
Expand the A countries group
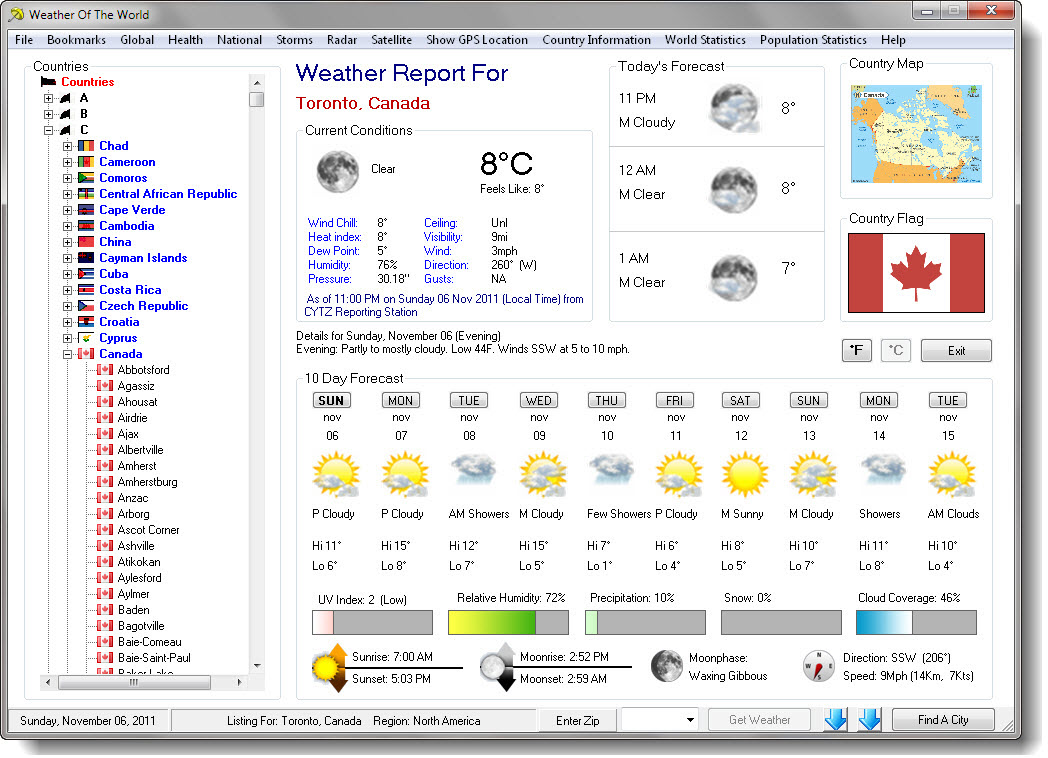tap(48, 98)
